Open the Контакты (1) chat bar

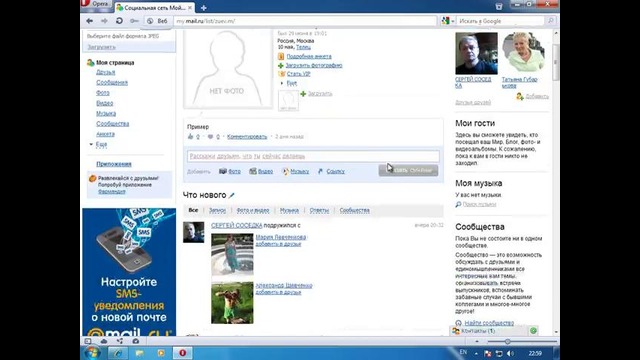(x=489, y=331)
